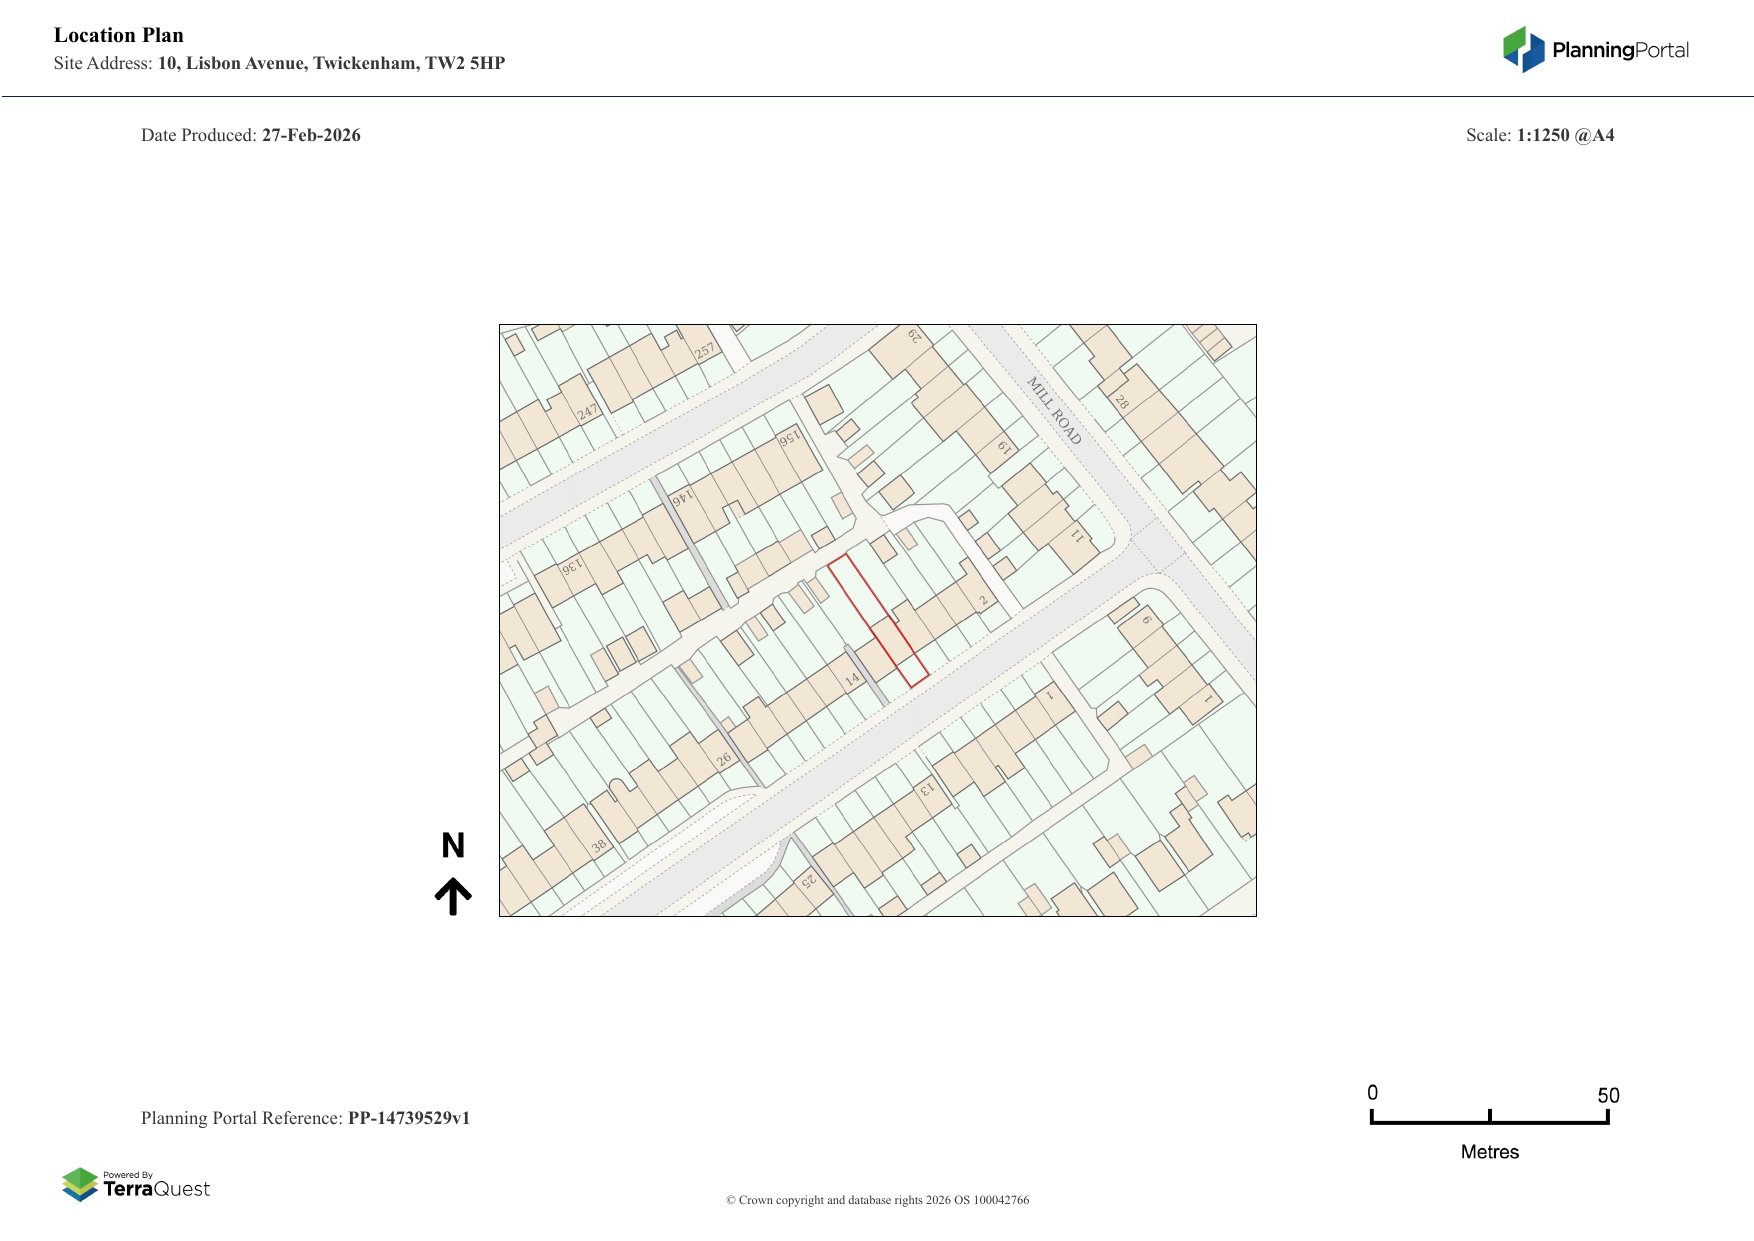Click the PlanningPortal wordmark text
The height and width of the screenshot is (1241, 1754).
click(1620, 50)
